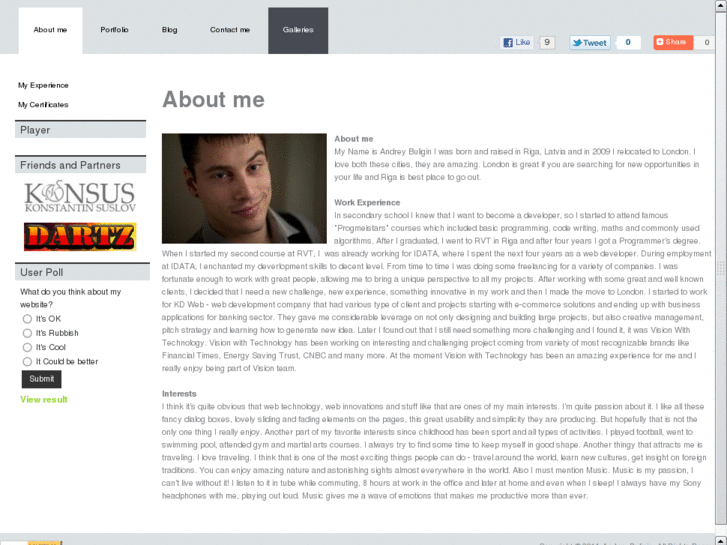
Task: Open the Dartz partner logo
Action: coord(80,237)
